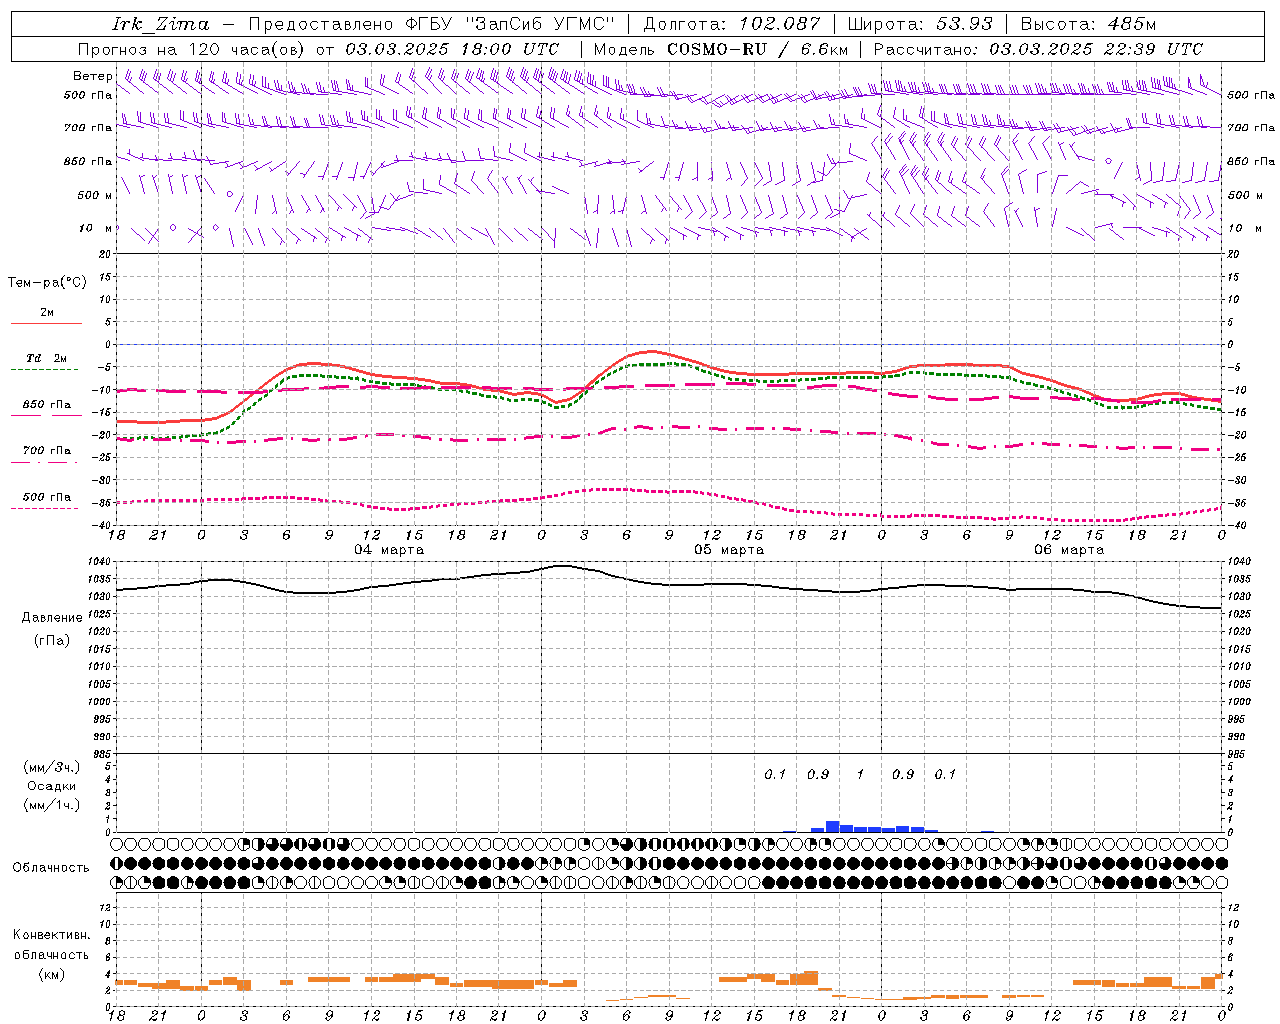Click the Долгота: 102.087 value

[x=732, y=24]
